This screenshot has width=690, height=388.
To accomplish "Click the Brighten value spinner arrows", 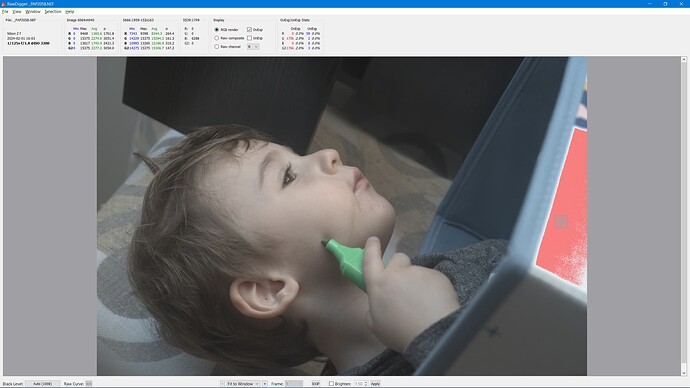I will click(x=366, y=384).
